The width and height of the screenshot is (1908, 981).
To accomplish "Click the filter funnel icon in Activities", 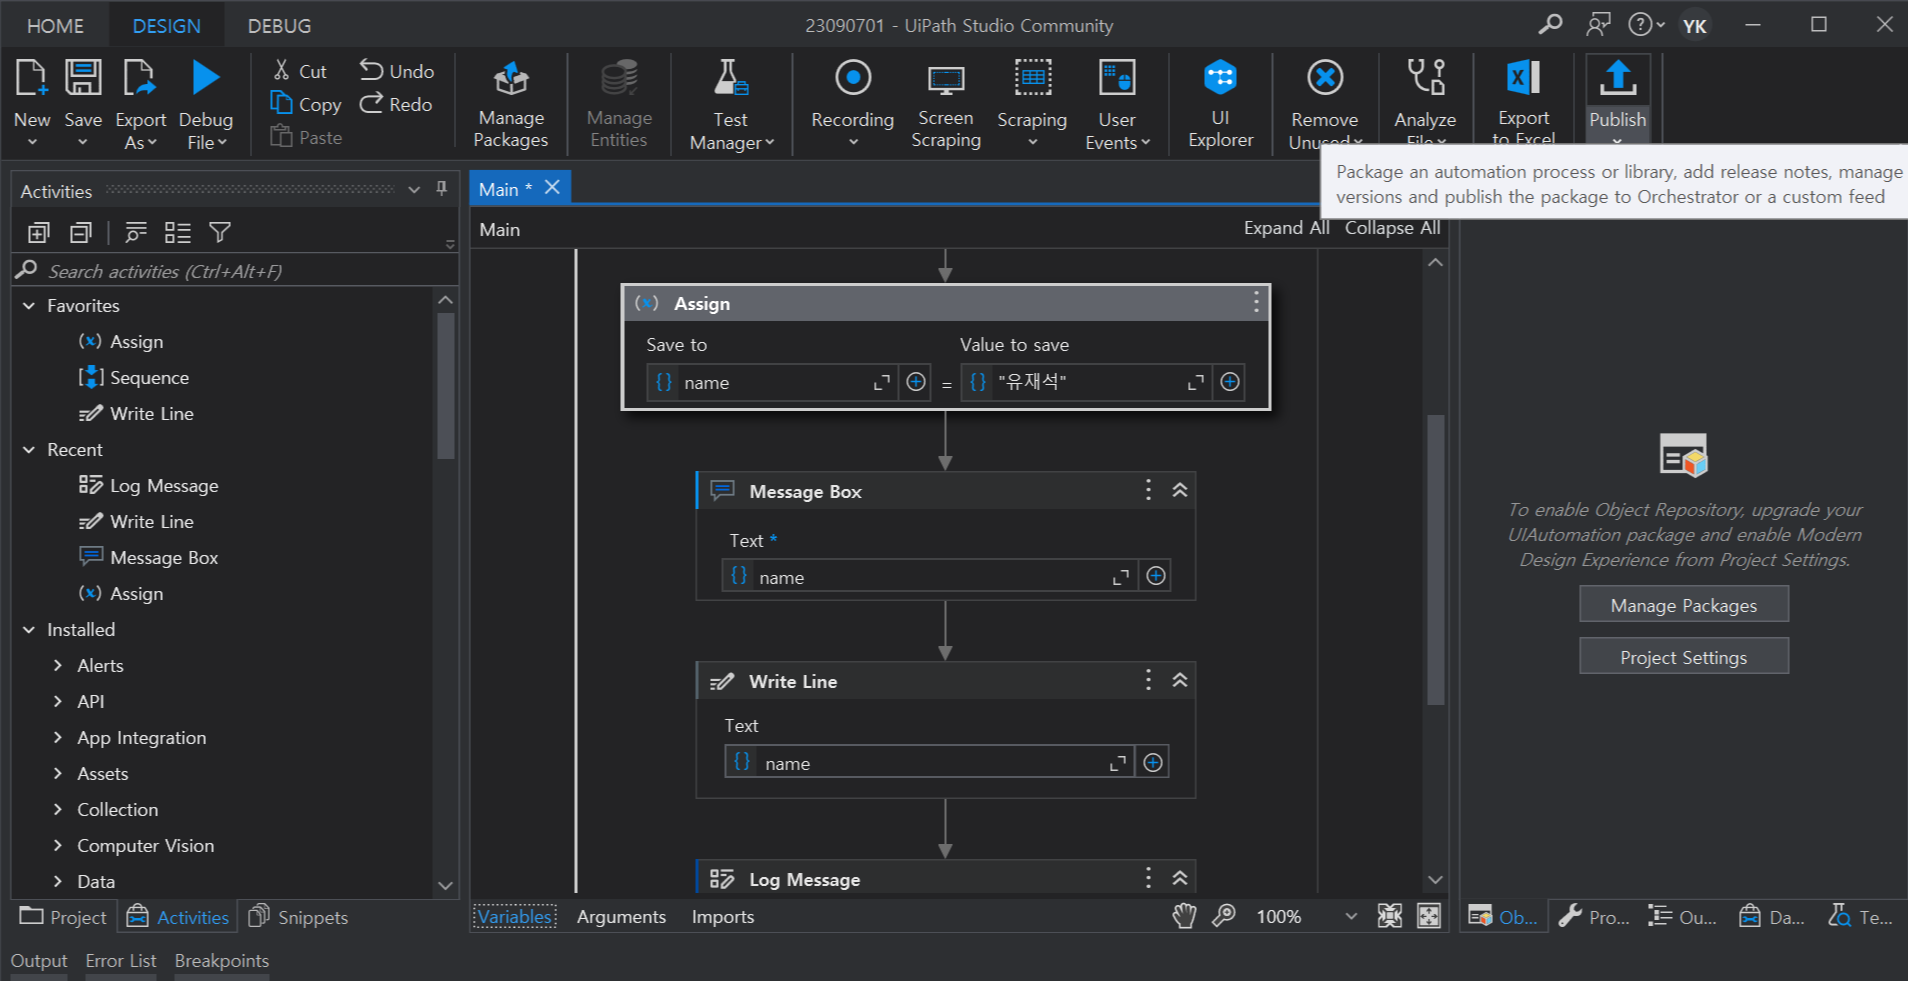I will [x=220, y=233].
